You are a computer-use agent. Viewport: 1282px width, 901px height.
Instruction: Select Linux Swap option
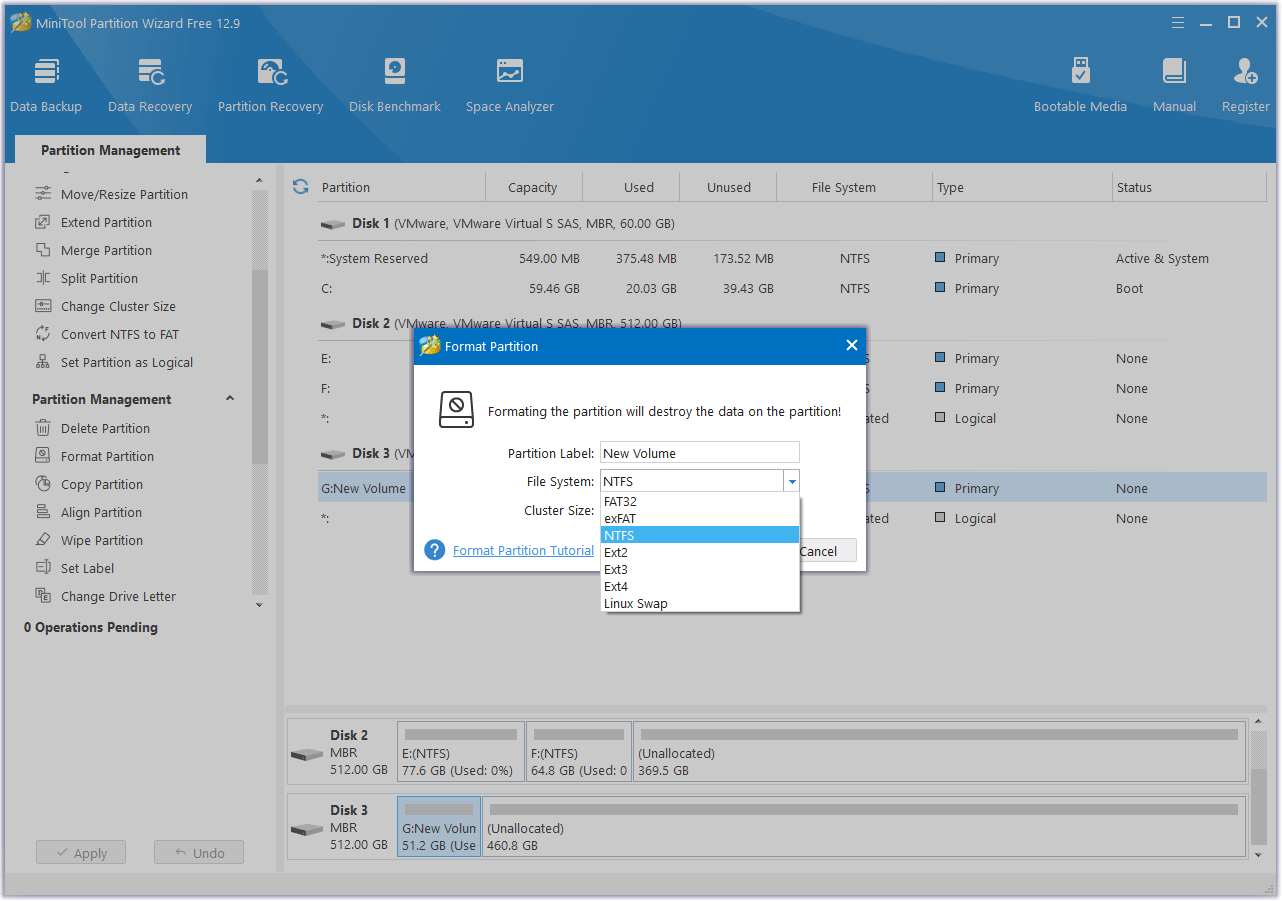pos(700,603)
